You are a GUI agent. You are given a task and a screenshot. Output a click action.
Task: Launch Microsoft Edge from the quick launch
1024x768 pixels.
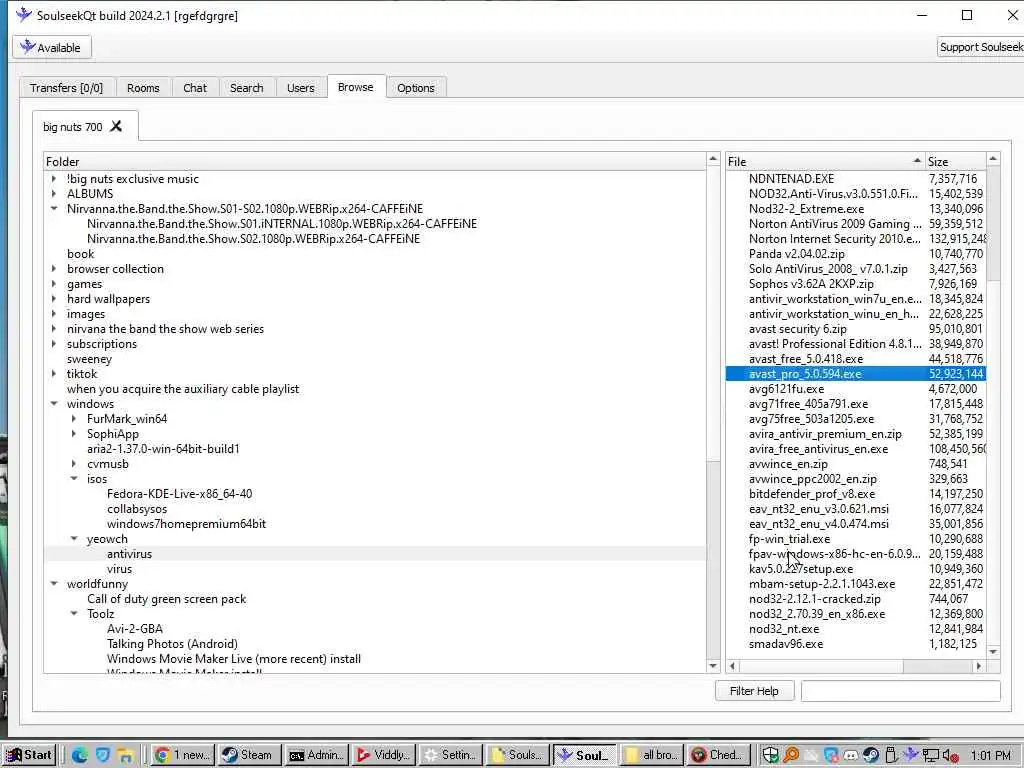(80, 756)
